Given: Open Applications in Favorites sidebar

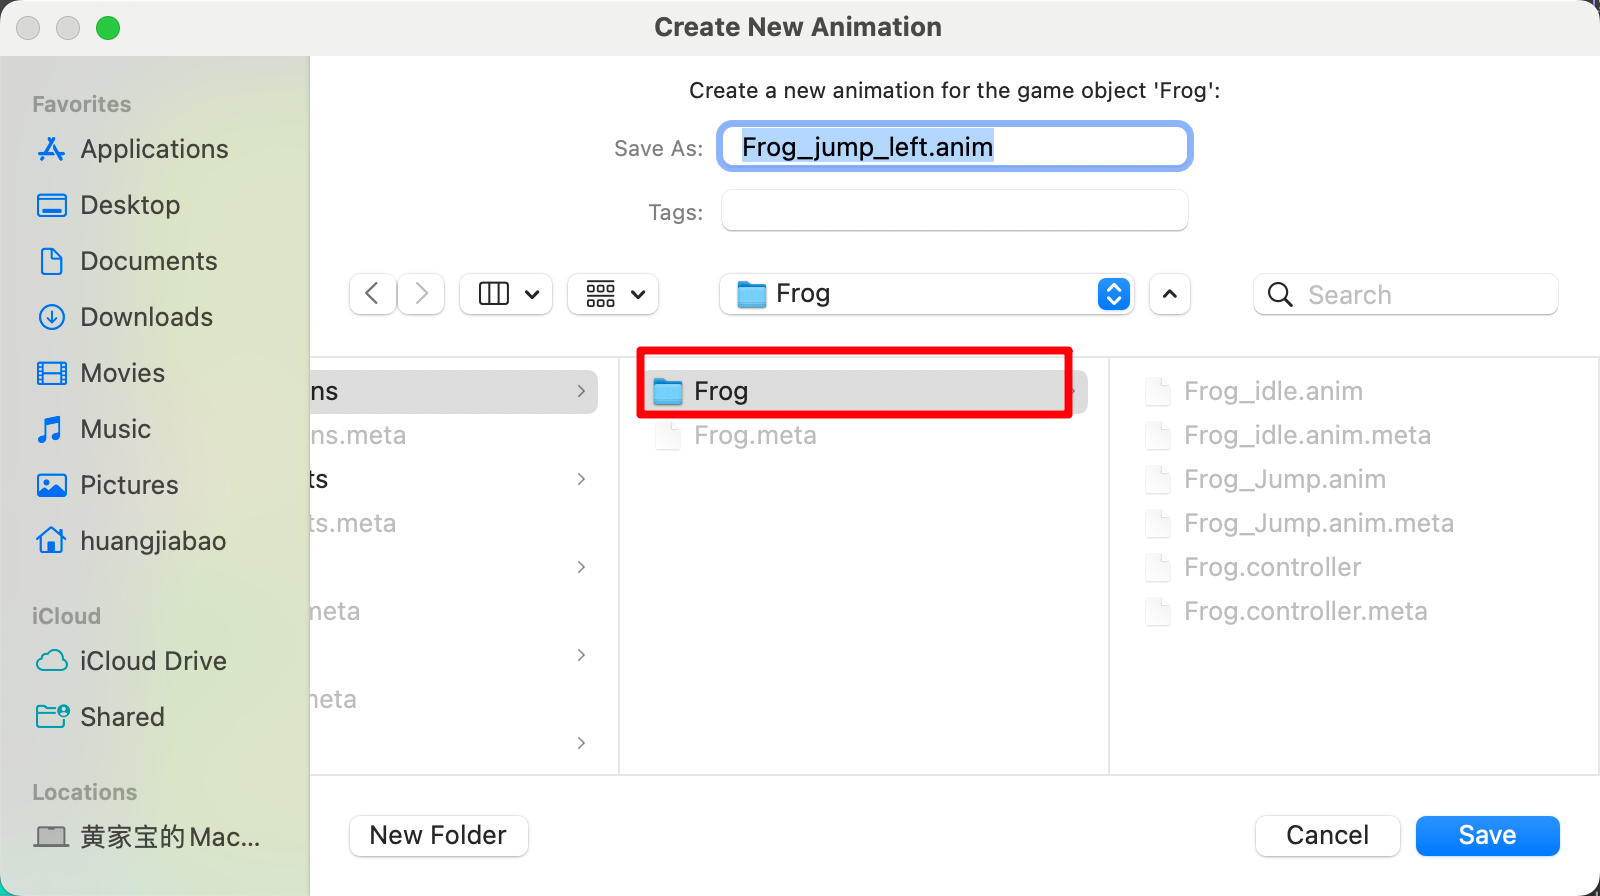Looking at the screenshot, I should coord(132,149).
